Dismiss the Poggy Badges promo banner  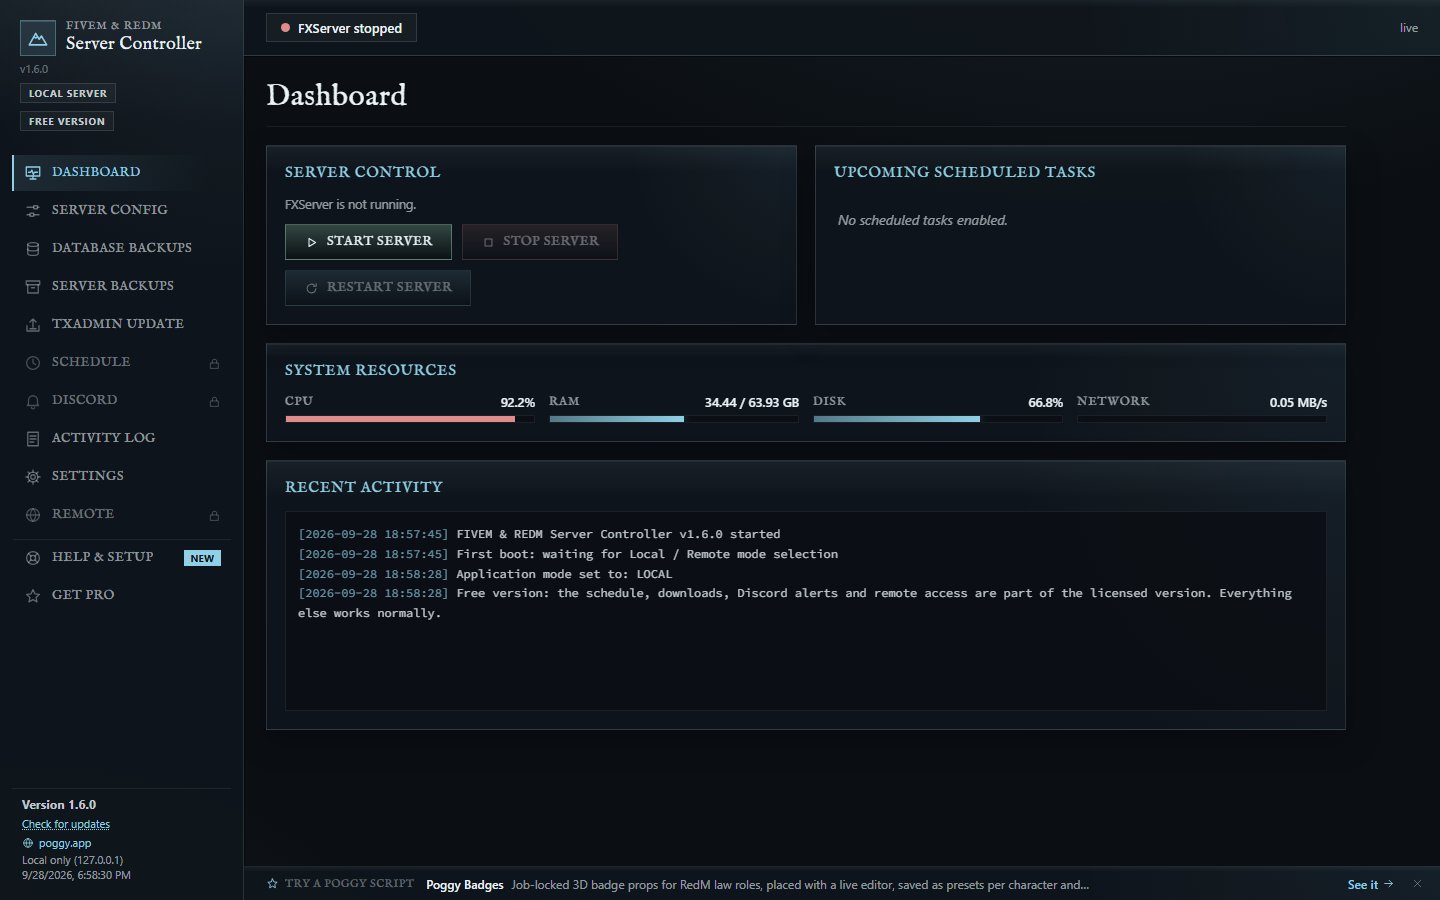pos(1417,884)
